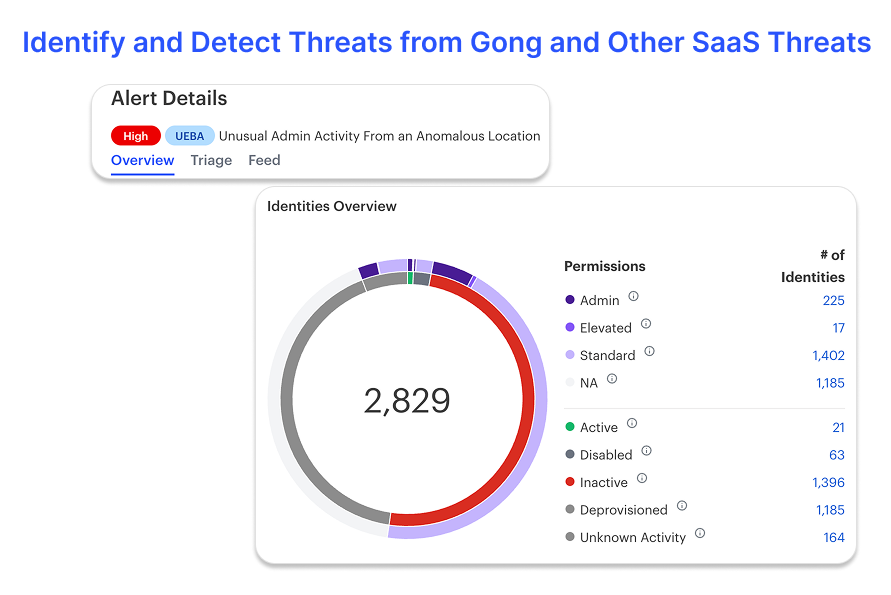Screen dimensions: 891x595
Task: Open the Feed tab
Action: 264,160
